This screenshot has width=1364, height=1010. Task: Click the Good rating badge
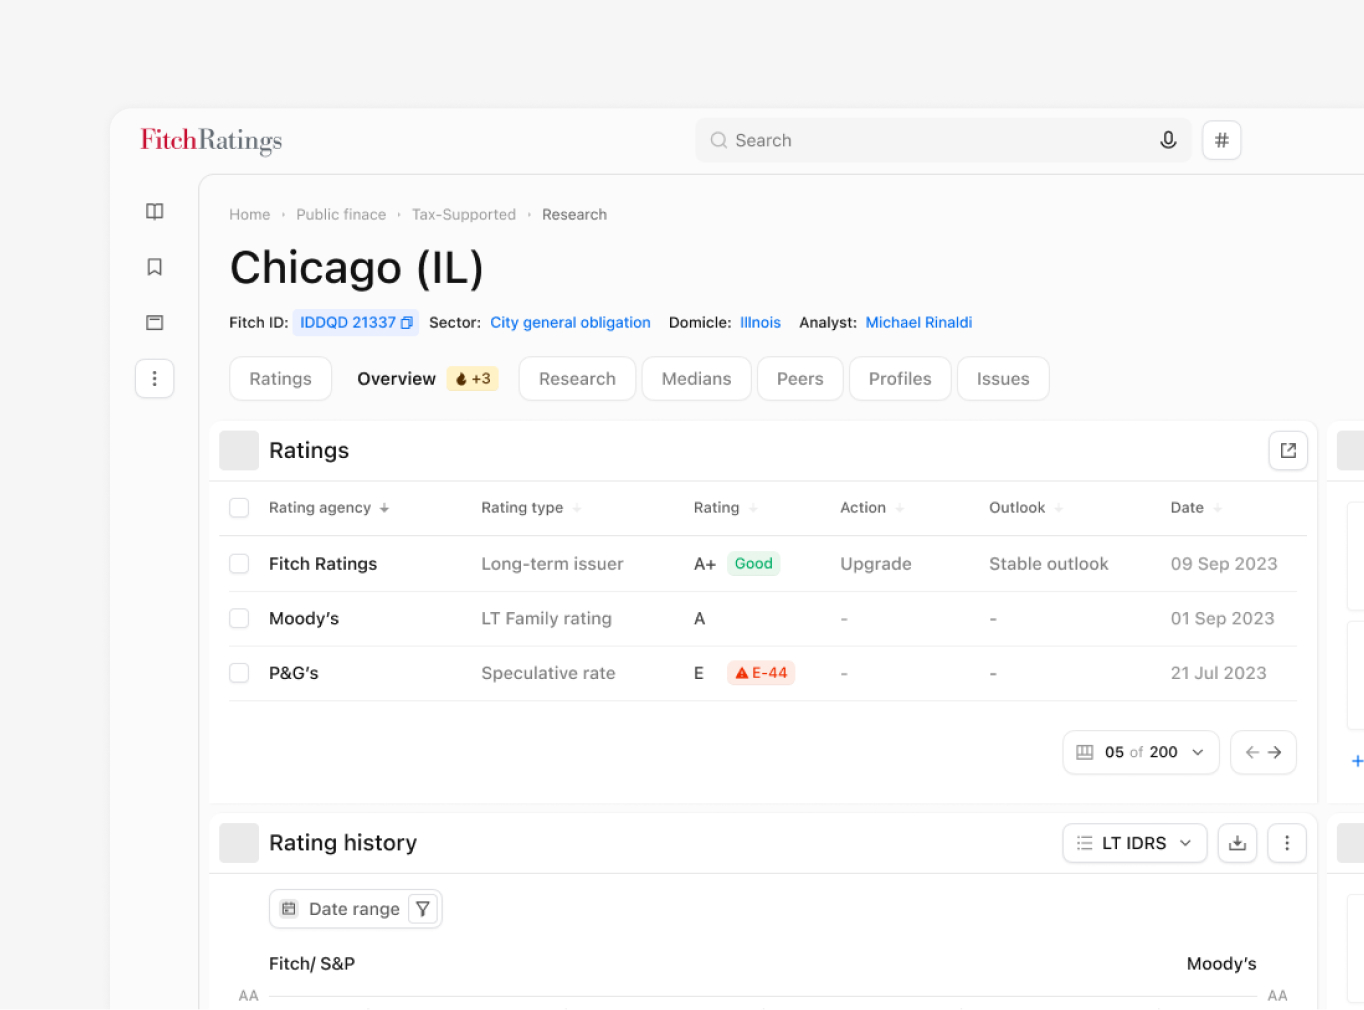[x=753, y=564]
